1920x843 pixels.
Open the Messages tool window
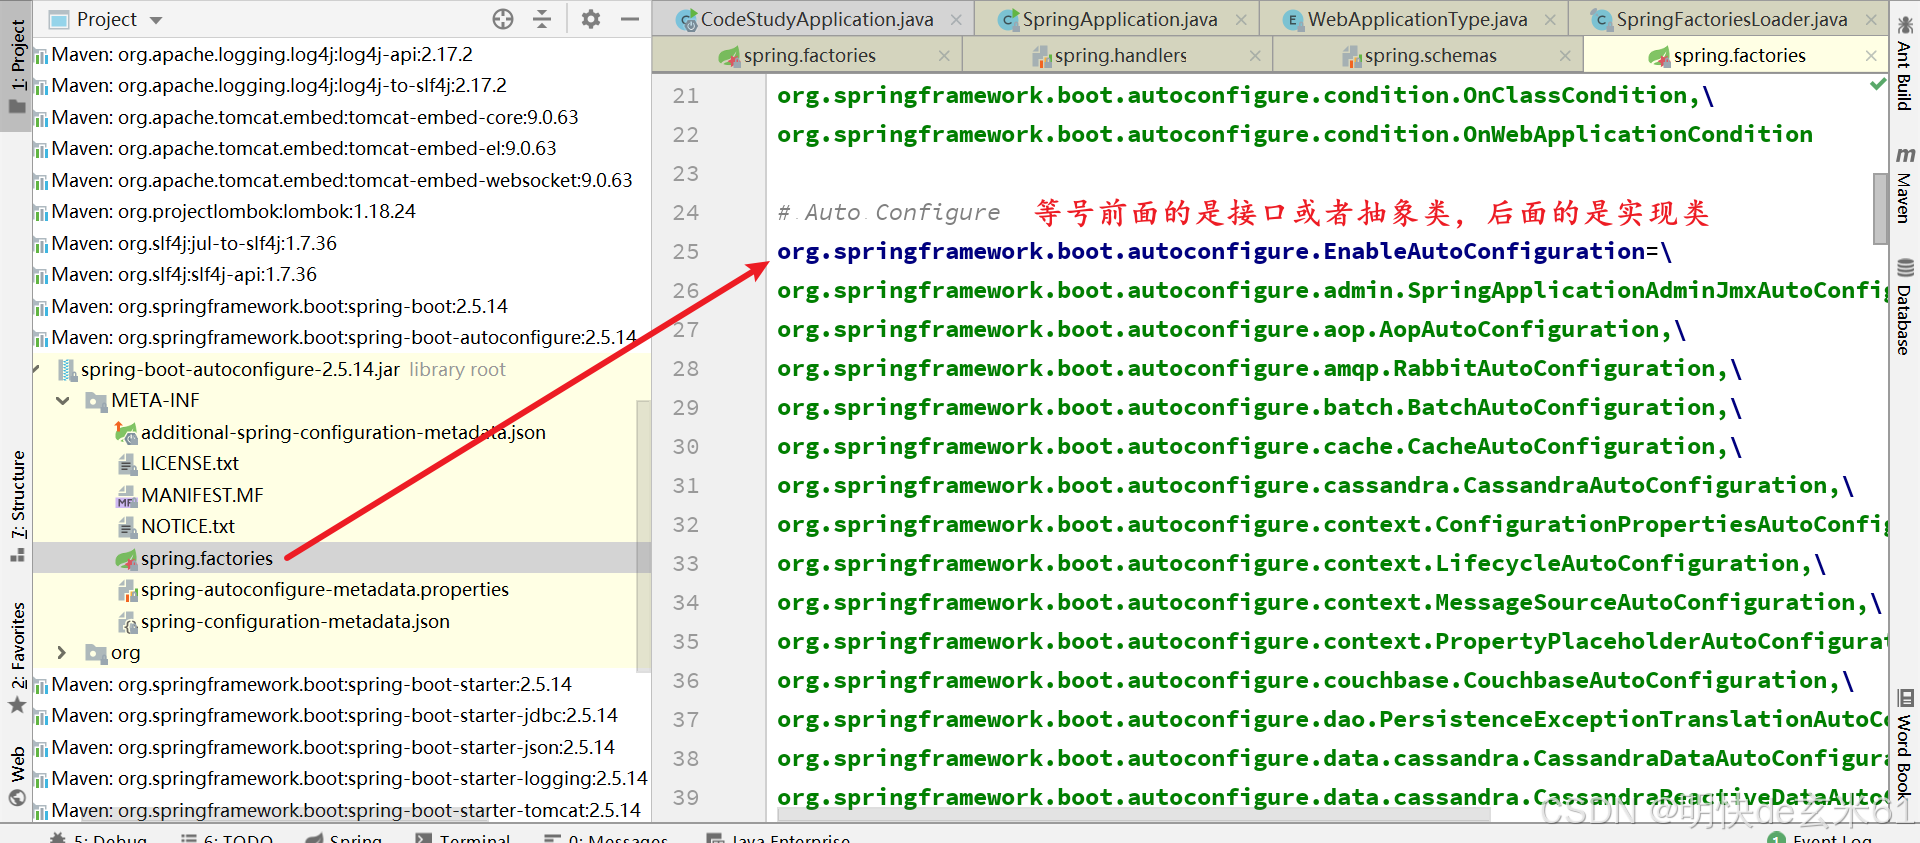[606, 836]
